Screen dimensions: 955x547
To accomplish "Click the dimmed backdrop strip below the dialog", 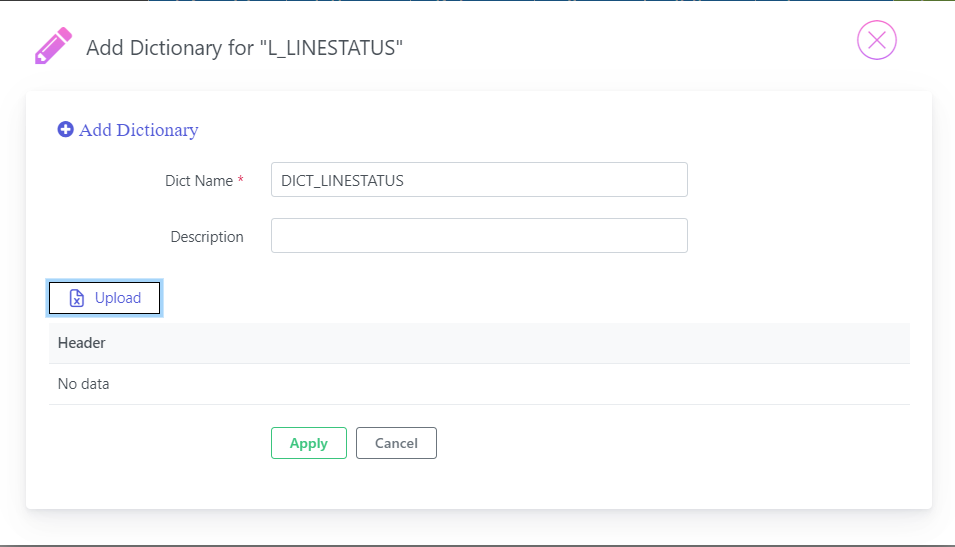I will pyautogui.click(x=478, y=528).
